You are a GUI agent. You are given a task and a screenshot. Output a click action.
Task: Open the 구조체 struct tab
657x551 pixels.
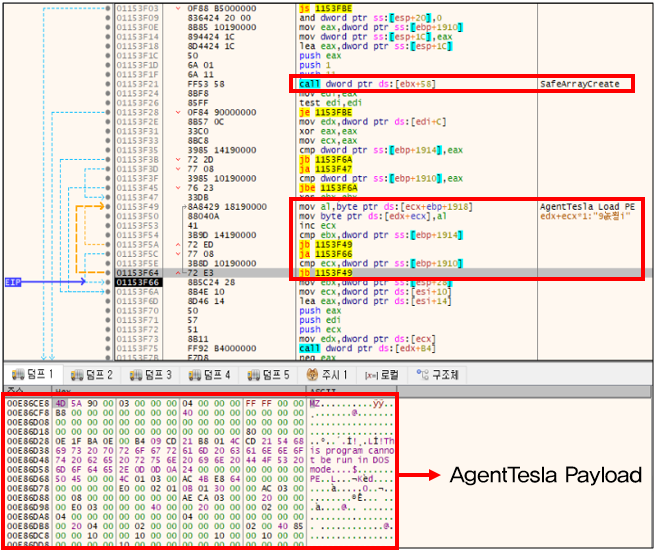tap(438, 375)
